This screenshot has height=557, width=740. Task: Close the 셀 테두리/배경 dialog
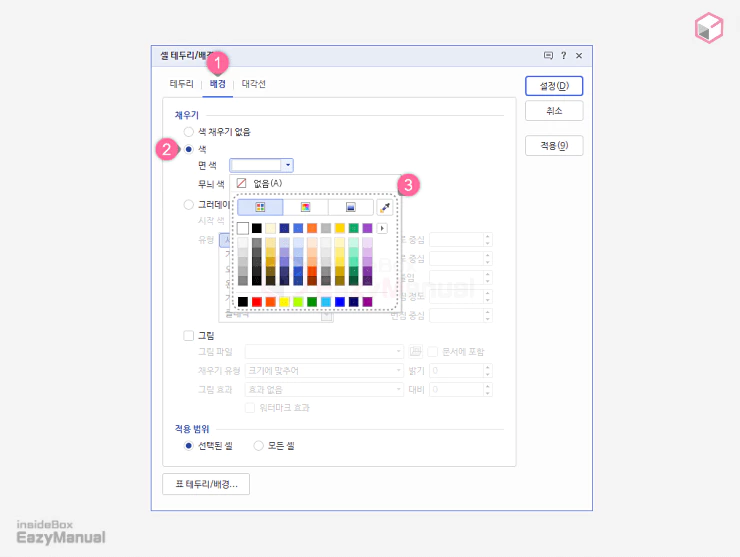579,56
